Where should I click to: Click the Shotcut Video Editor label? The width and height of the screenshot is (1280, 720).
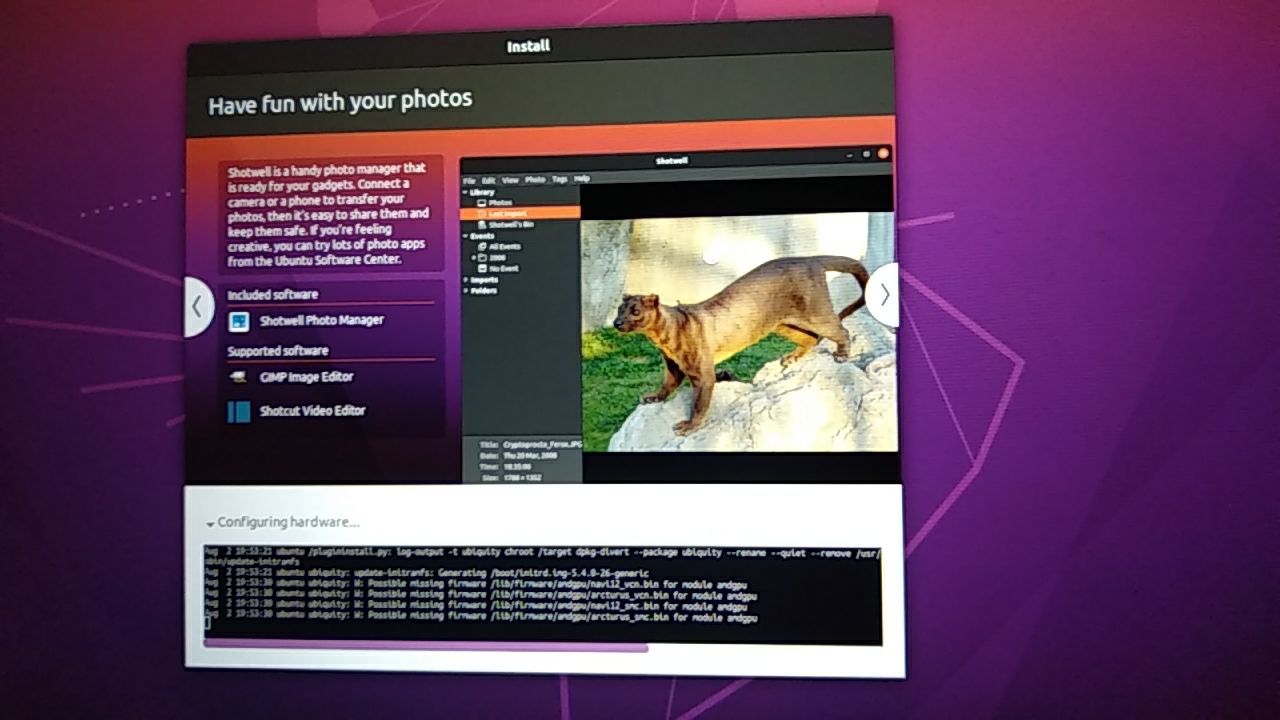tap(312, 411)
